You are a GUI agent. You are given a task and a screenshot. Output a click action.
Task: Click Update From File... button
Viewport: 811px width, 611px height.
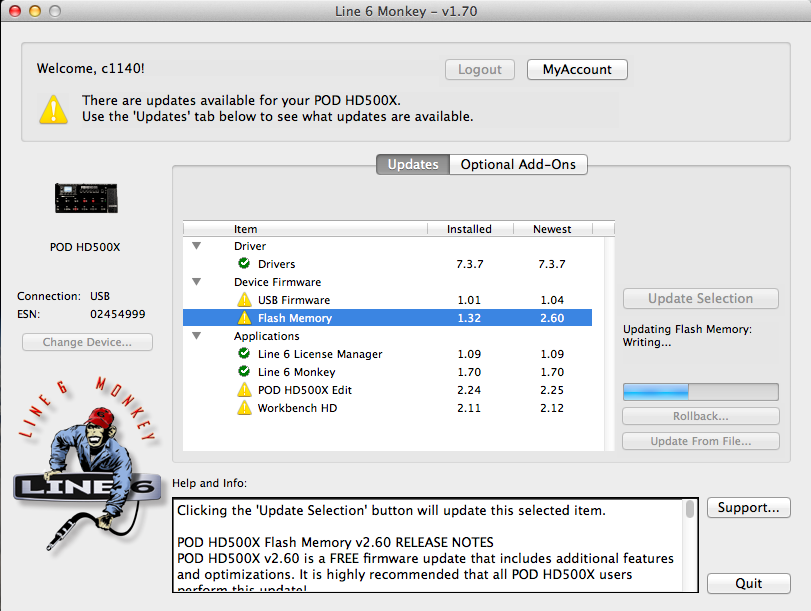(x=700, y=441)
